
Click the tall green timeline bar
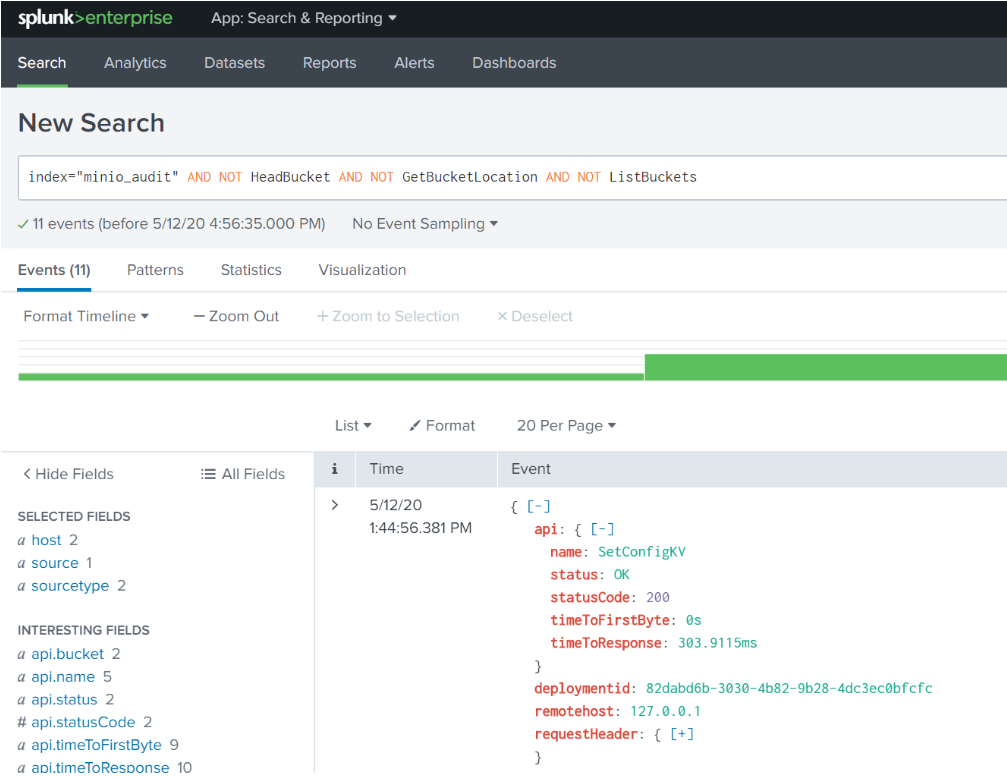tap(825, 367)
